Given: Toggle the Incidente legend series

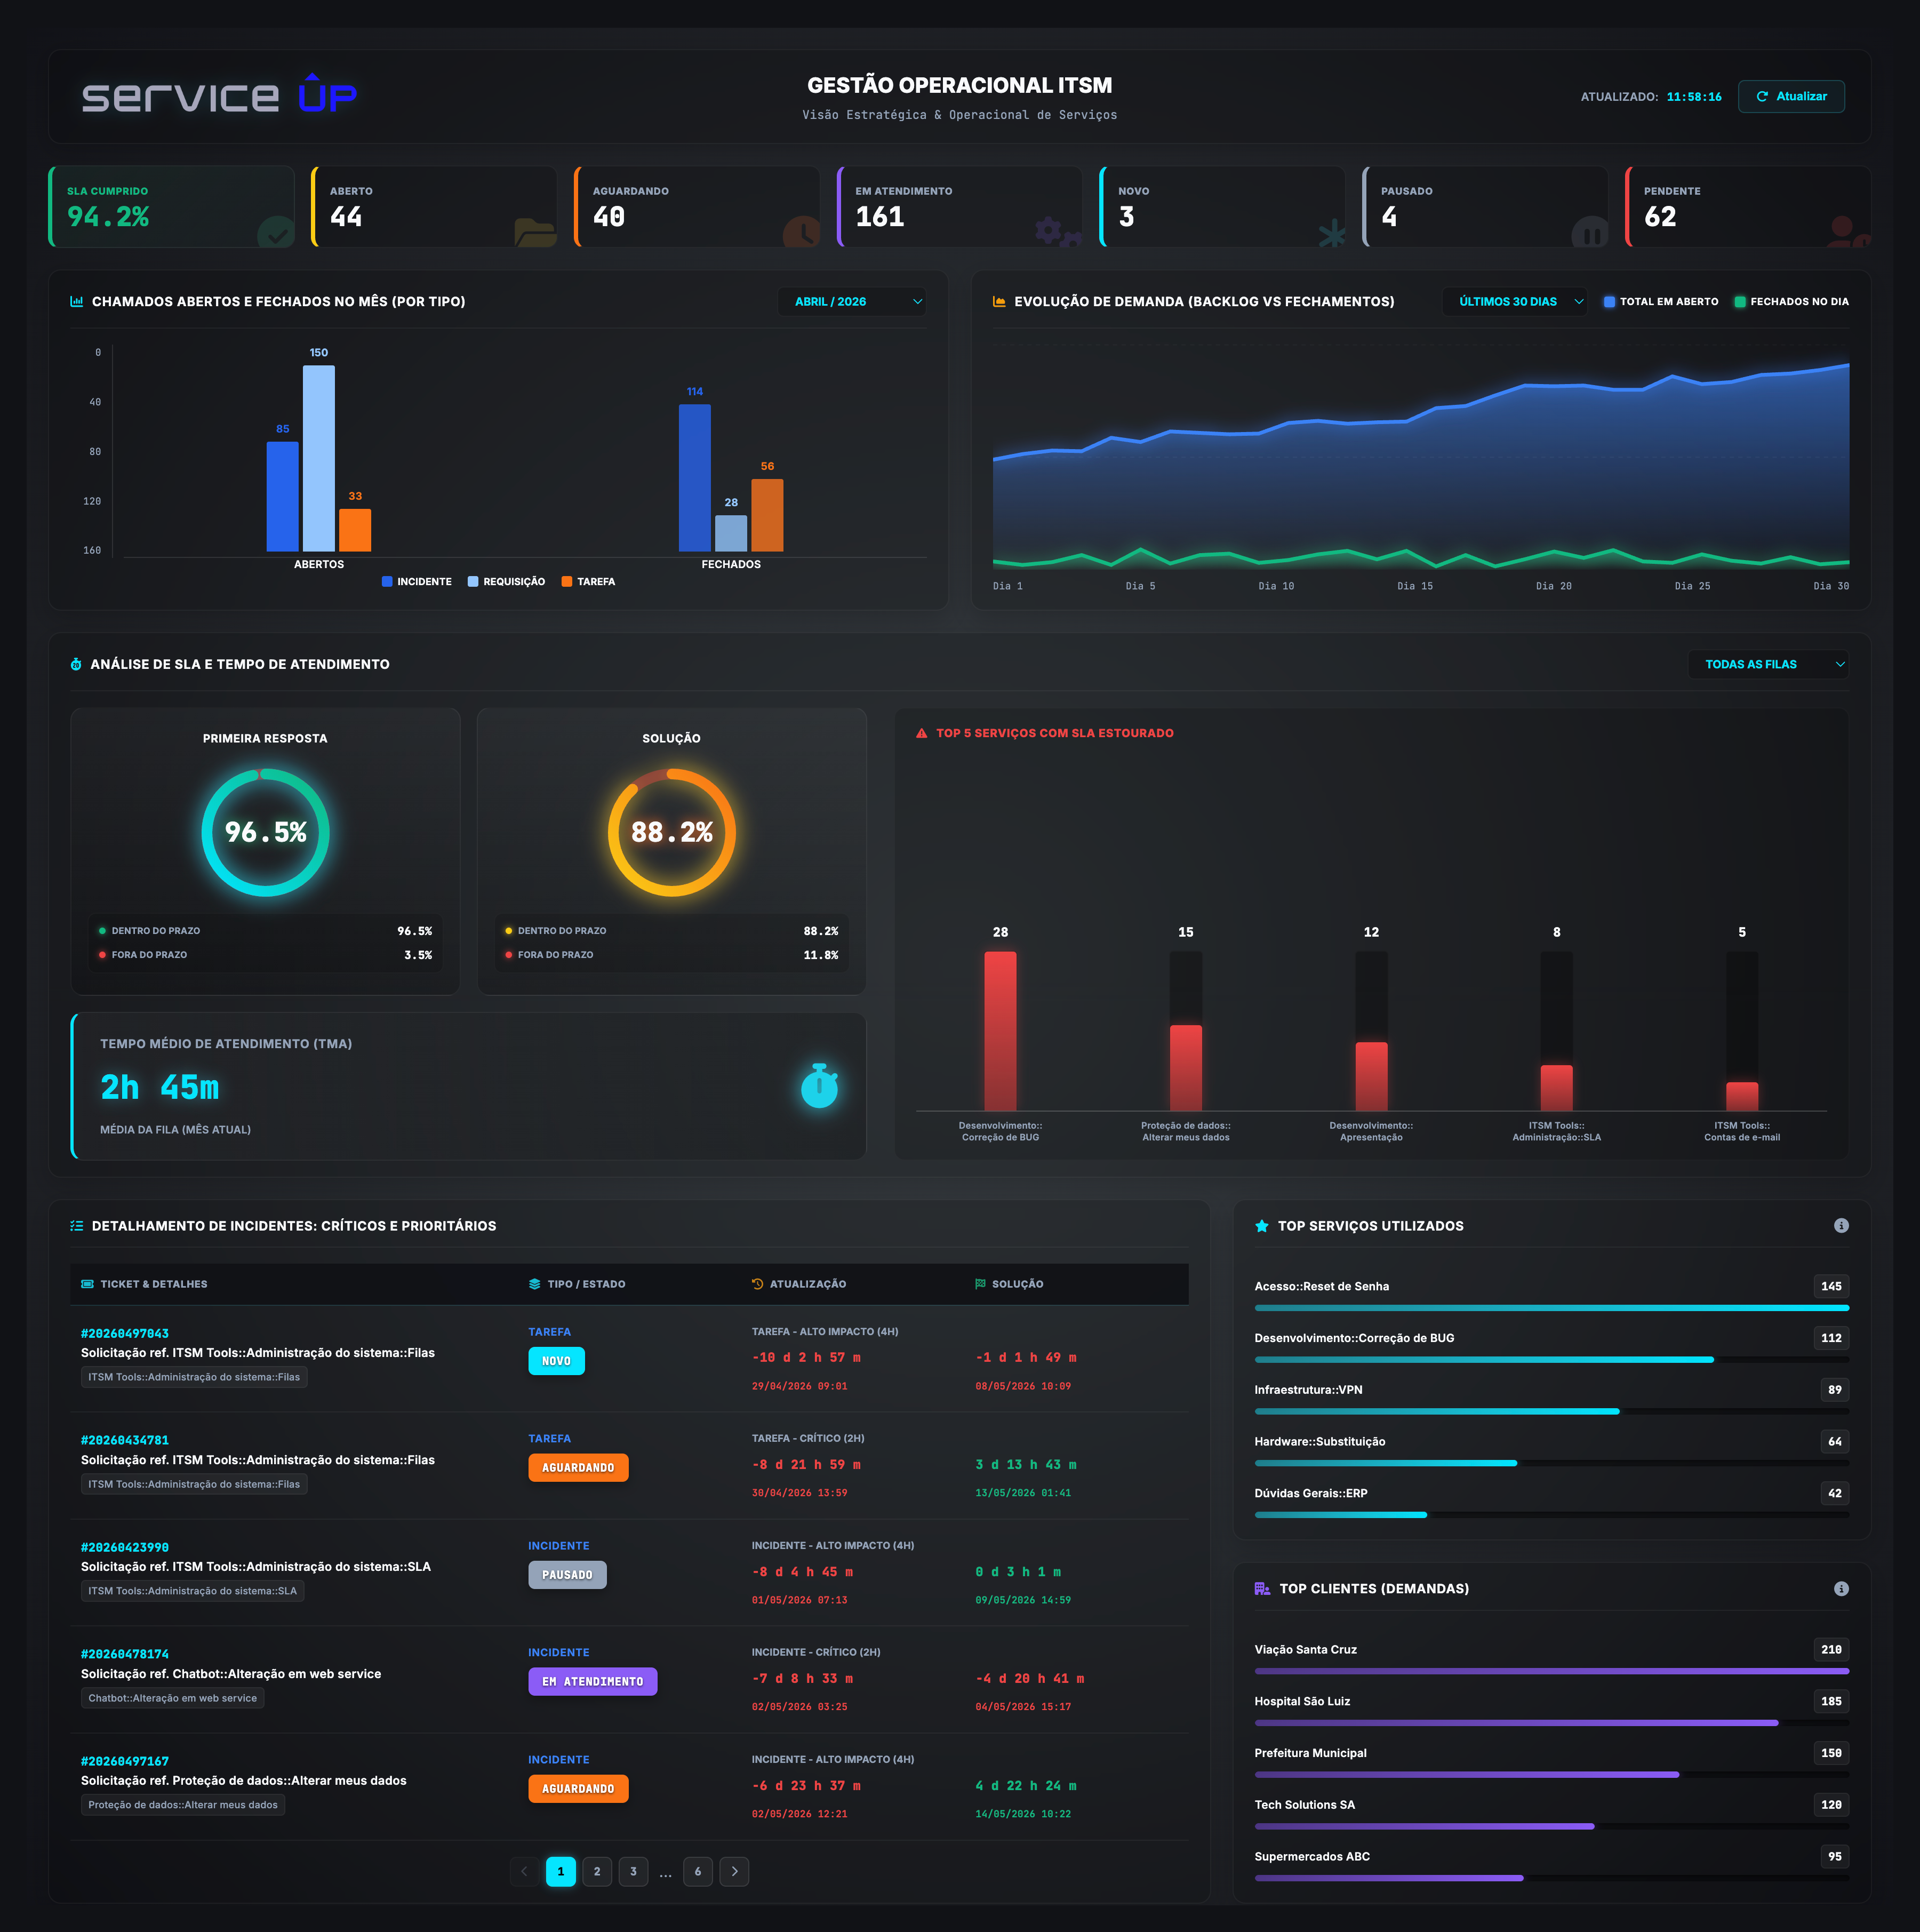Looking at the screenshot, I should click(417, 582).
